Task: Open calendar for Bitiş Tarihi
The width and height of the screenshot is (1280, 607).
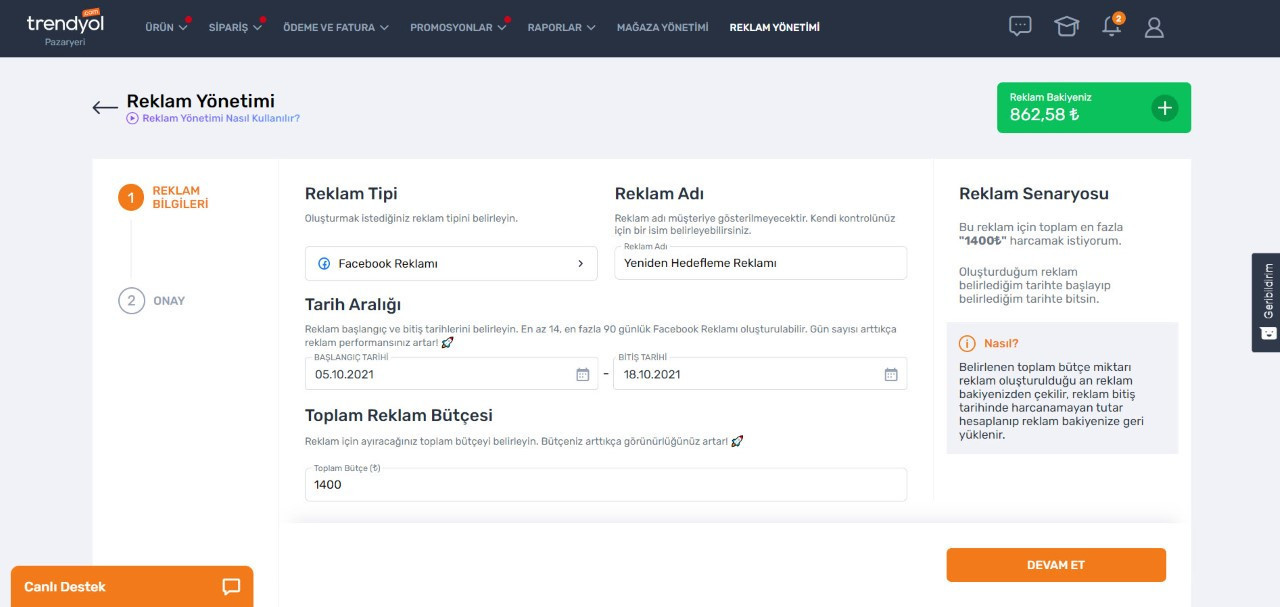Action: pos(890,375)
